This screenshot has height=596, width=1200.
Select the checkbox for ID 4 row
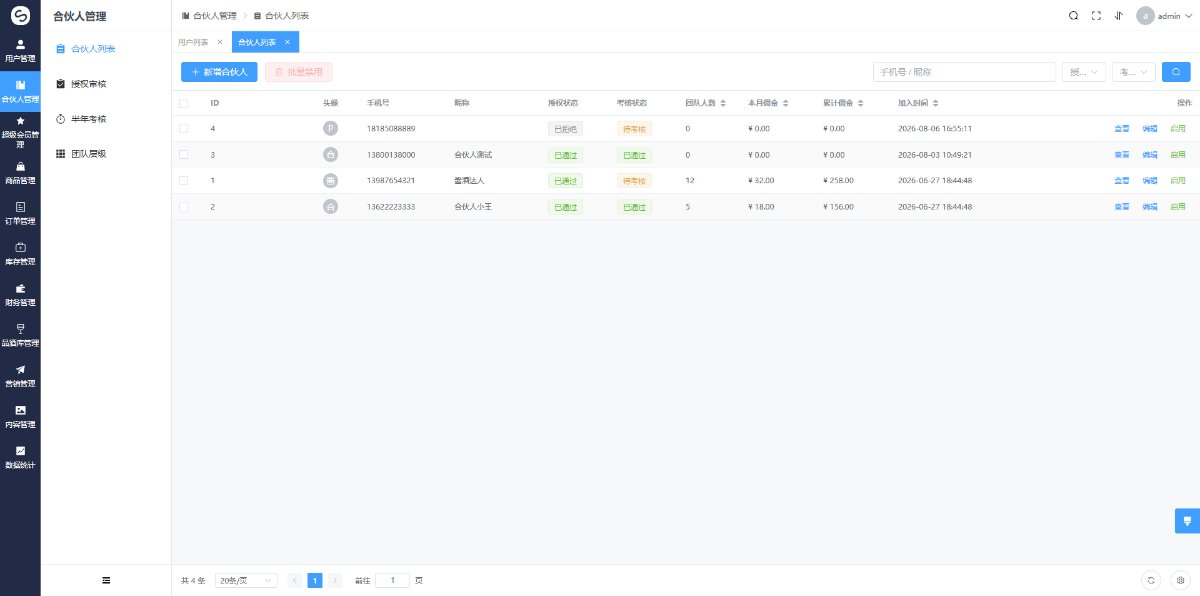click(183, 128)
